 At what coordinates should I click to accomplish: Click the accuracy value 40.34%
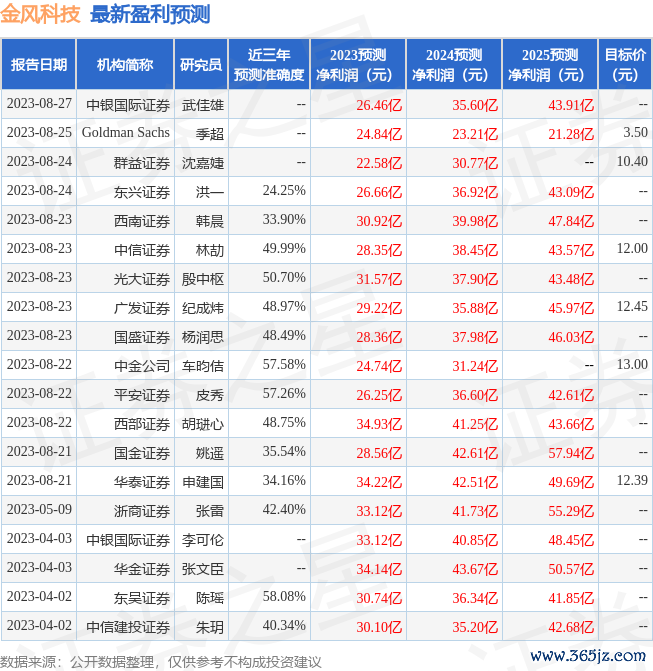pyautogui.click(x=284, y=626)
